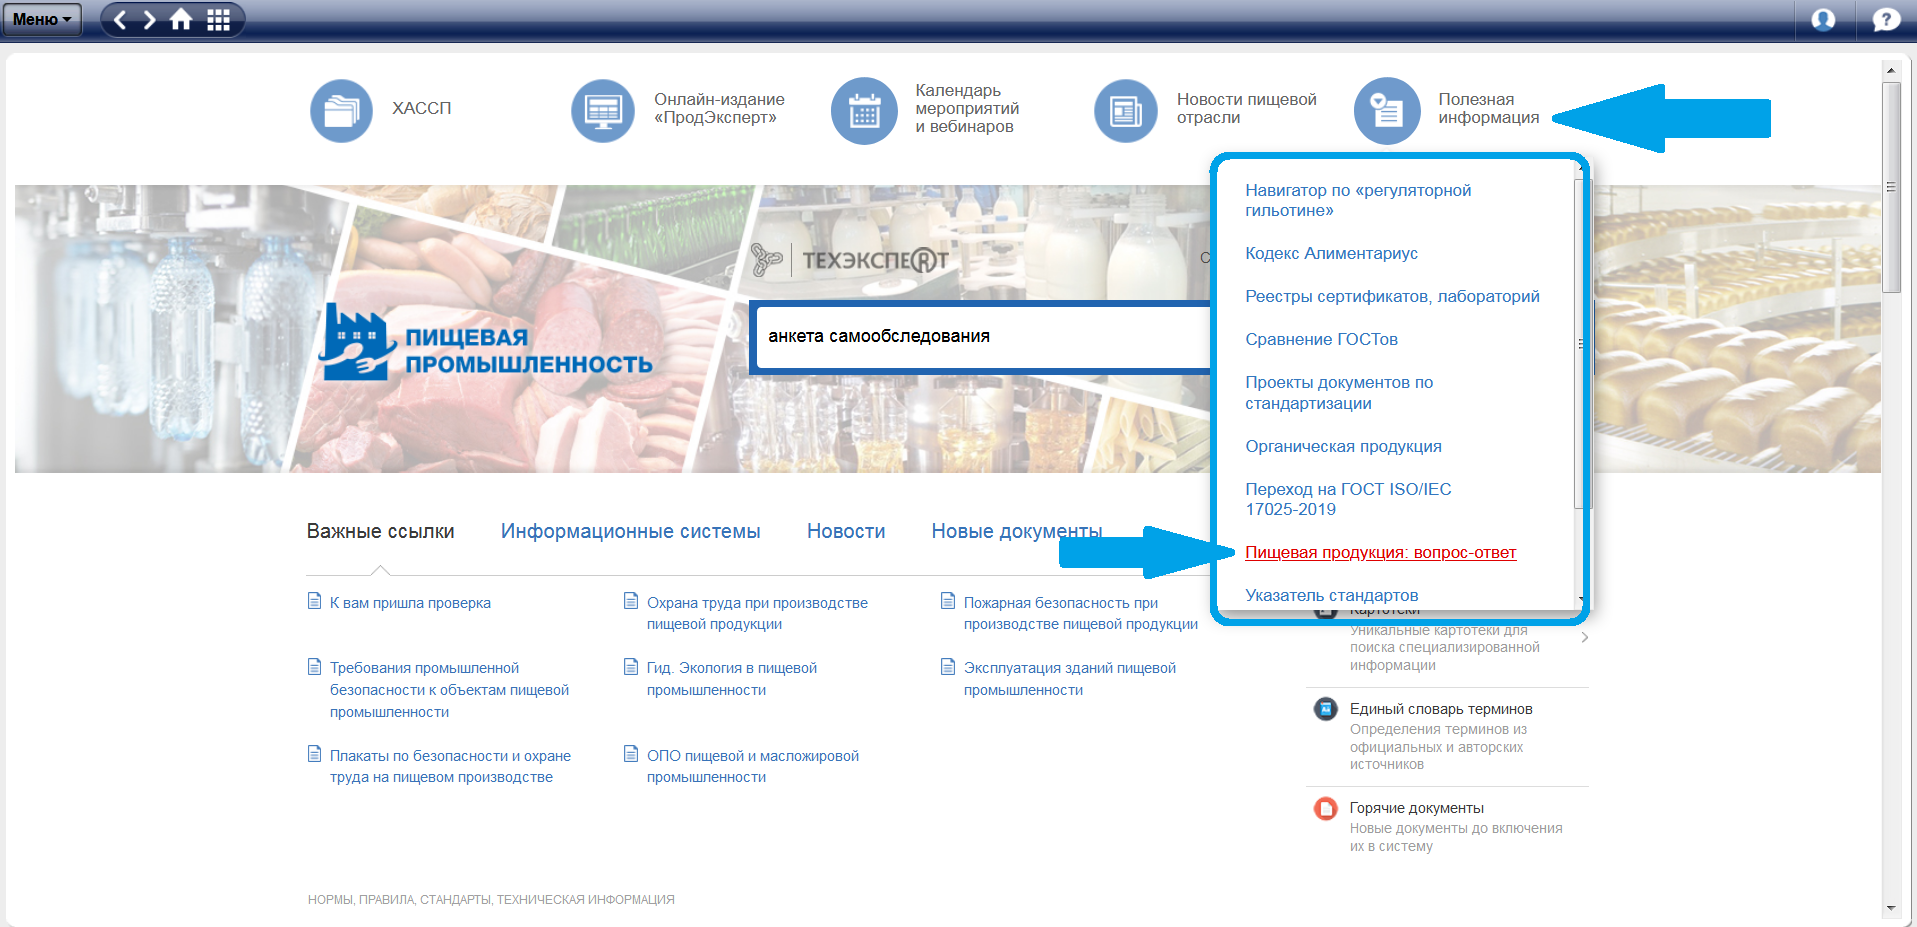Screen dimensions: 1917x927
Task: Select Органическая продукция menu item
Action: [x=1343, y=446]
